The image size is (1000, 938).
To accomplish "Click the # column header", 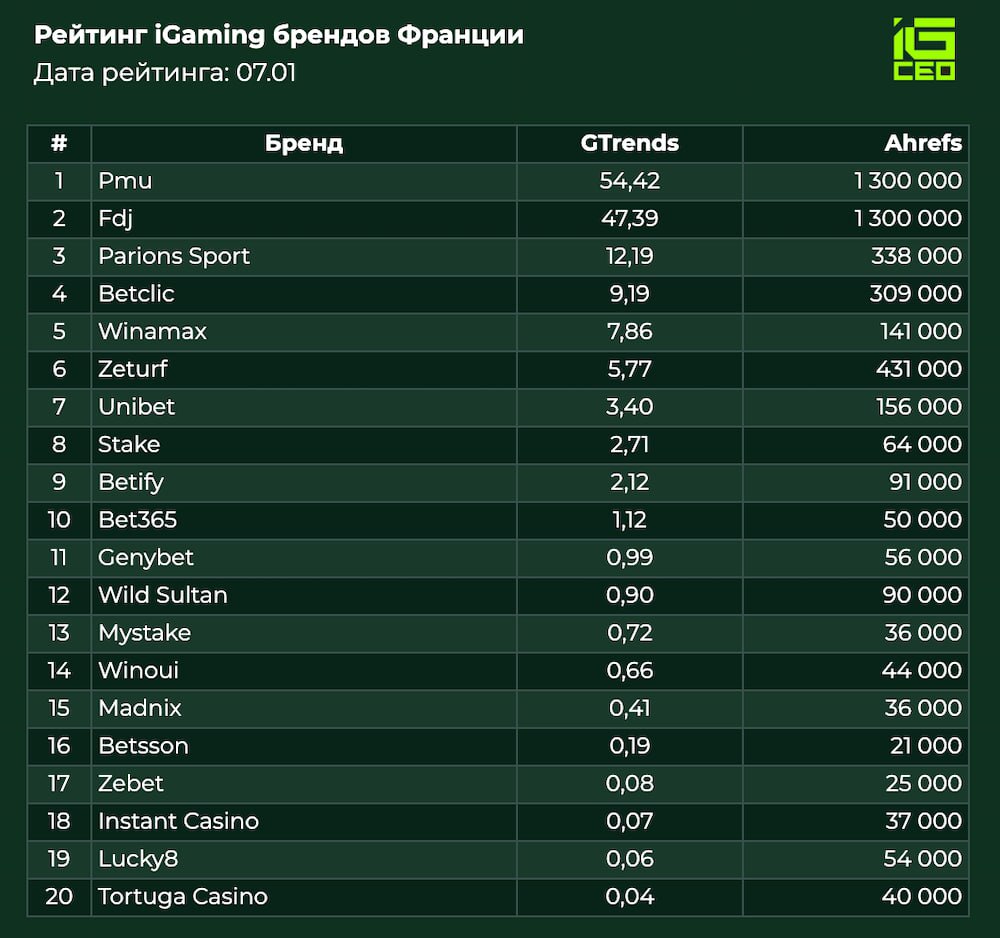I will tap(59, 143).
